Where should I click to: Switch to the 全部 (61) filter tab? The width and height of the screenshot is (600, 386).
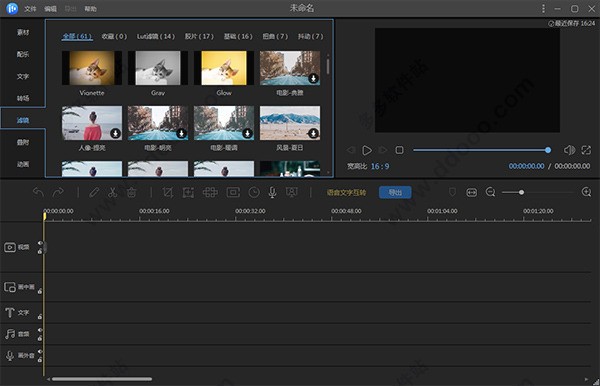77,36
